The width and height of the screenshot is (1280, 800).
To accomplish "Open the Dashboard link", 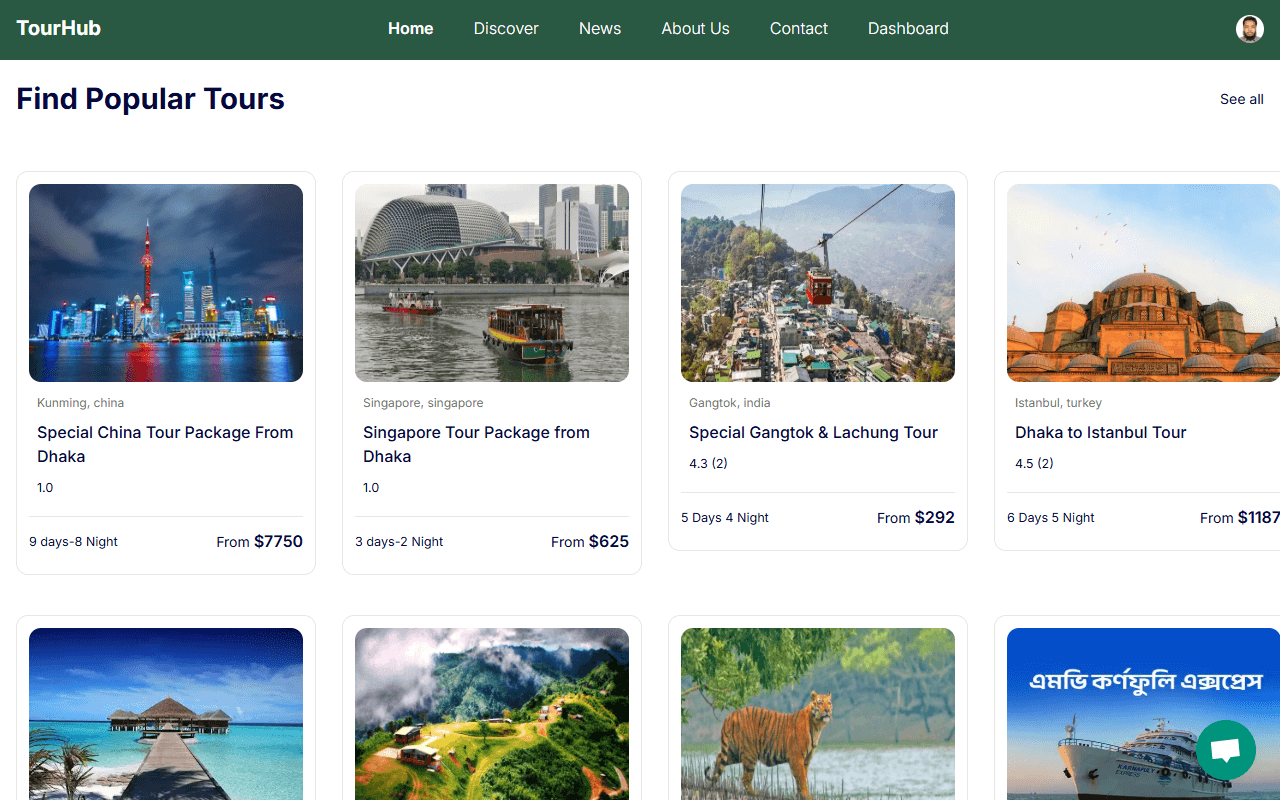I will (x=908, y=29).
